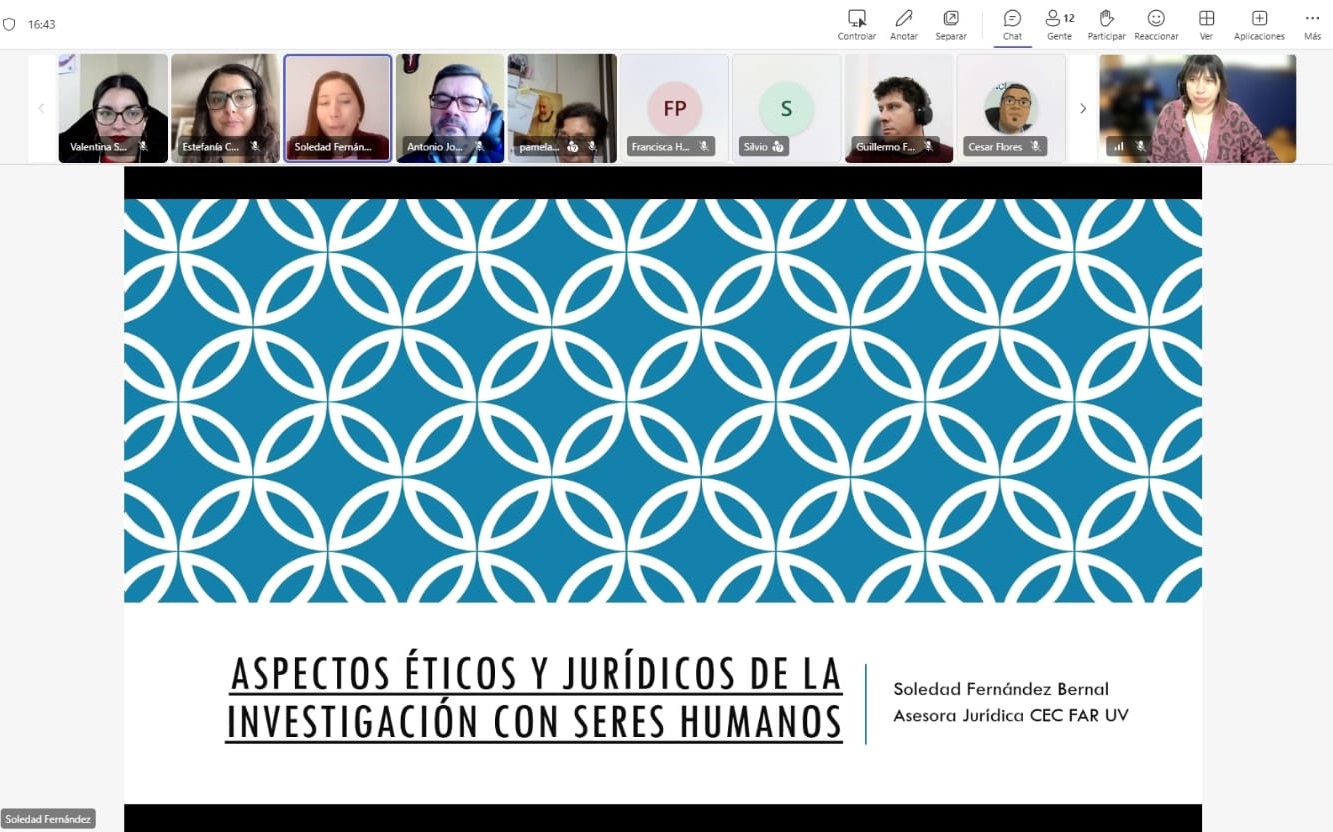Open the Aplicaciones add button
Image resolution: width=1333 pixels, height=832 pixels.
[1259, 25]
